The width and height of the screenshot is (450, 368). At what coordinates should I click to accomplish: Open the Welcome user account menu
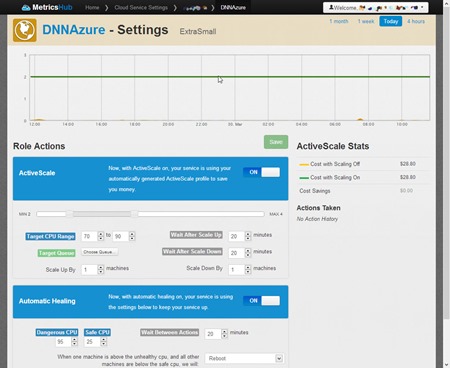tap(376, 7)
